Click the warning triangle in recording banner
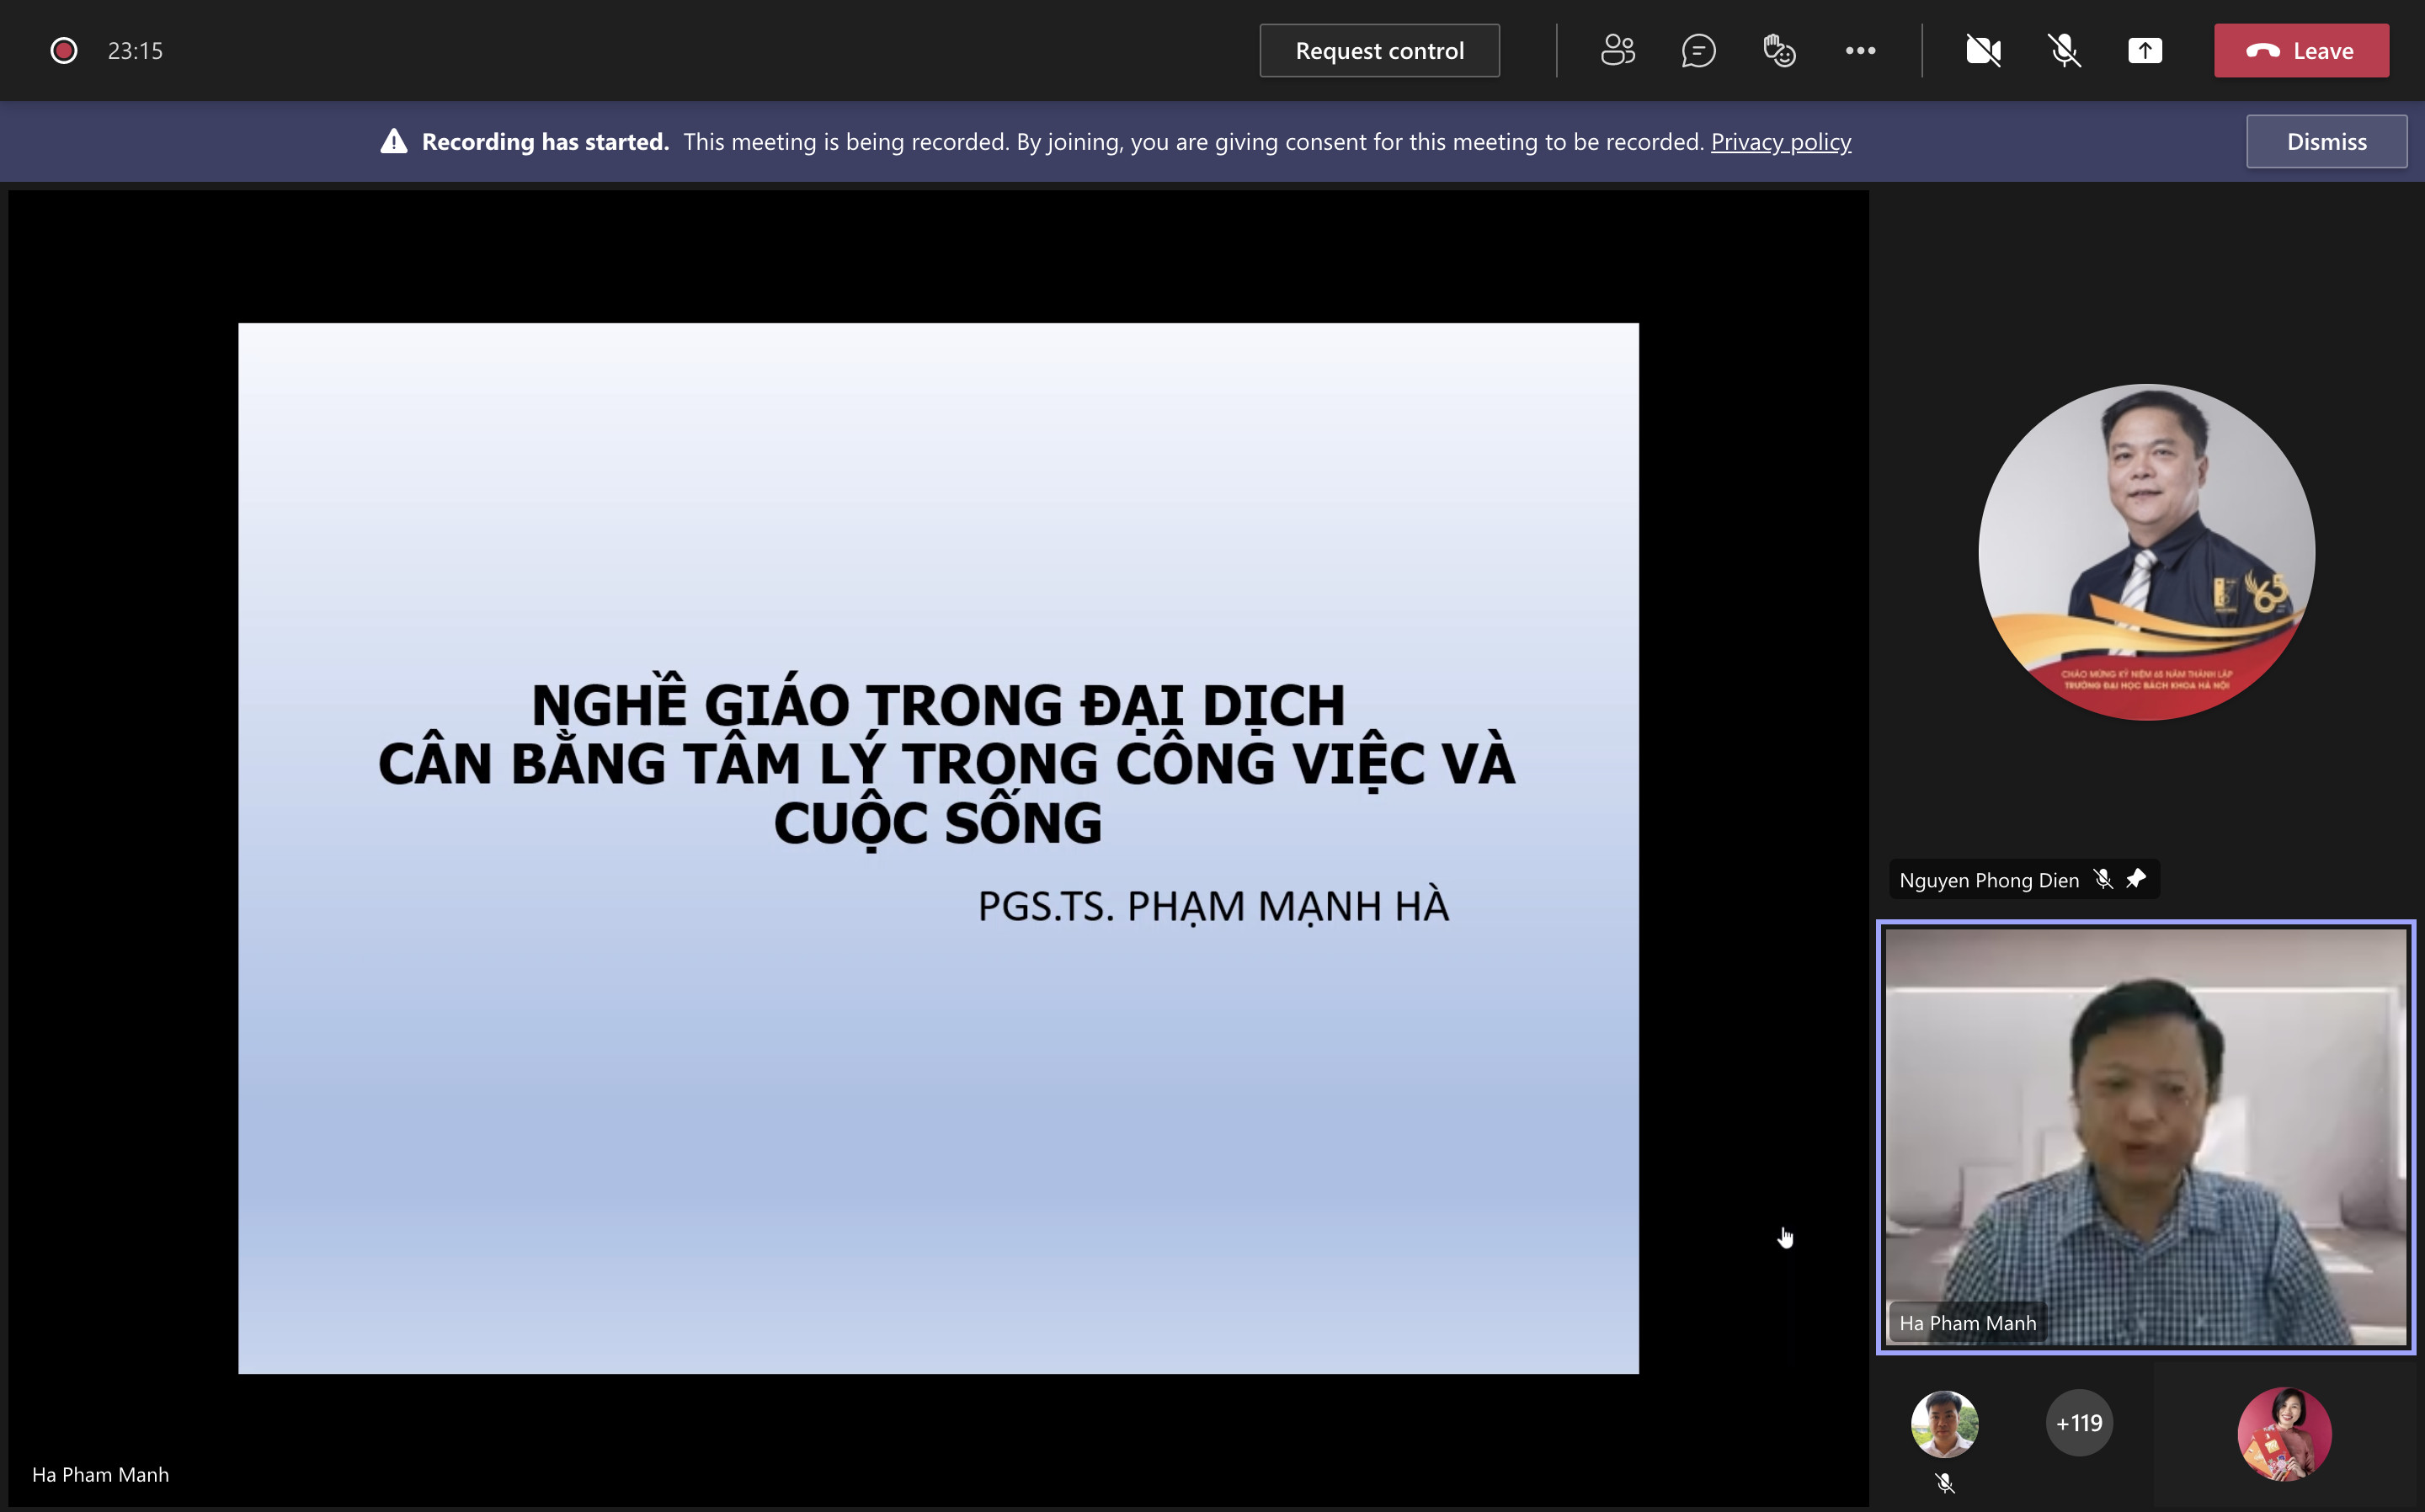 (394, 141)
